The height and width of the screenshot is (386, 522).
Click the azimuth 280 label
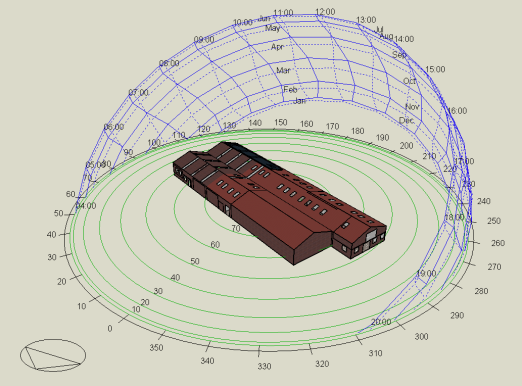[x=481, y=291]
